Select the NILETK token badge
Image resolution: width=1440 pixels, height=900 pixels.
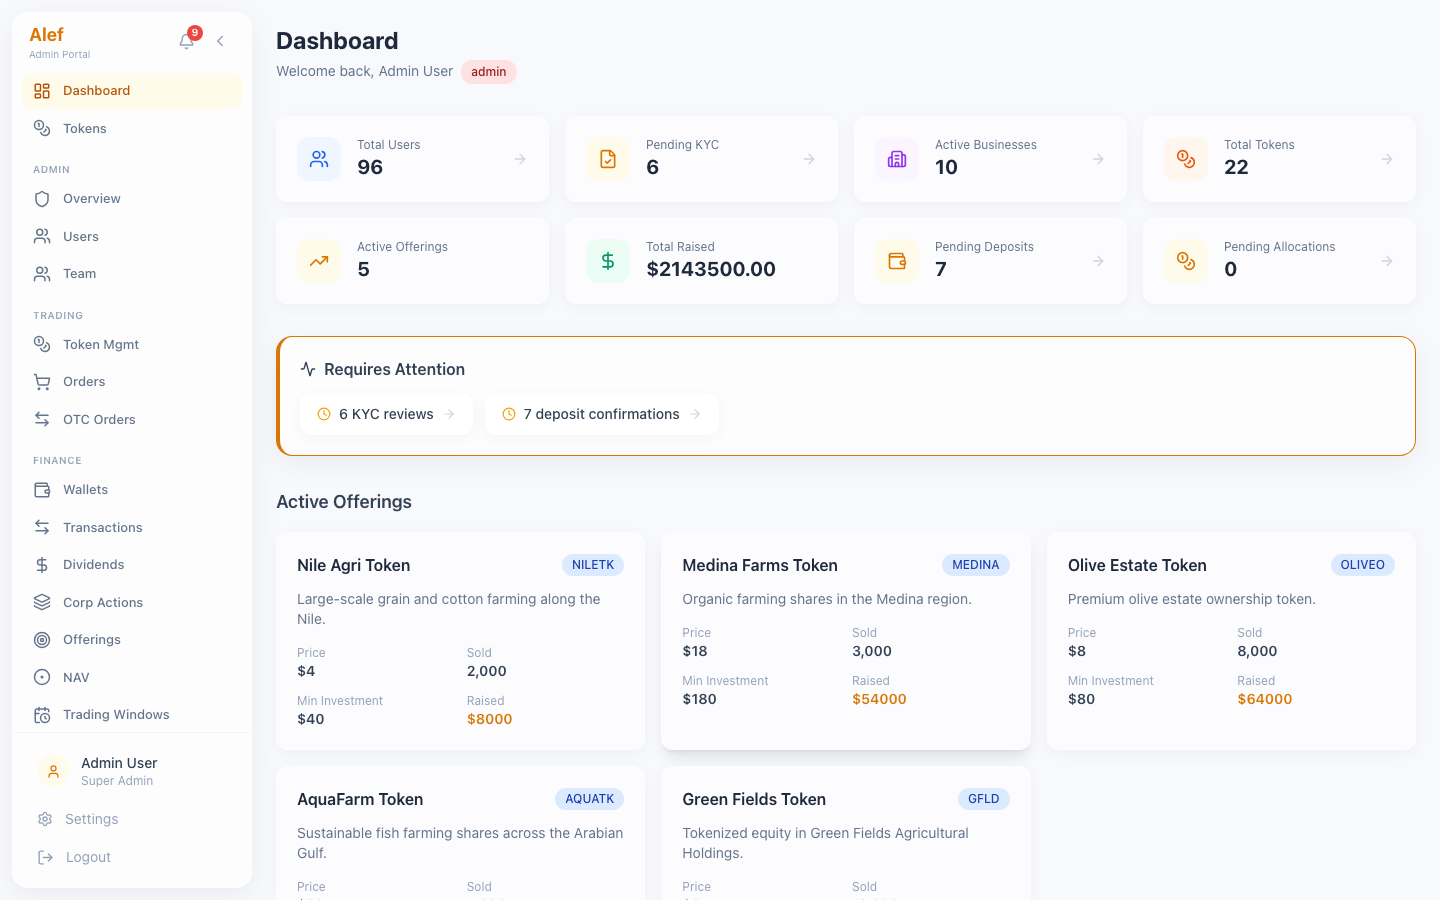pyautogui.click(x=593, y=564)
